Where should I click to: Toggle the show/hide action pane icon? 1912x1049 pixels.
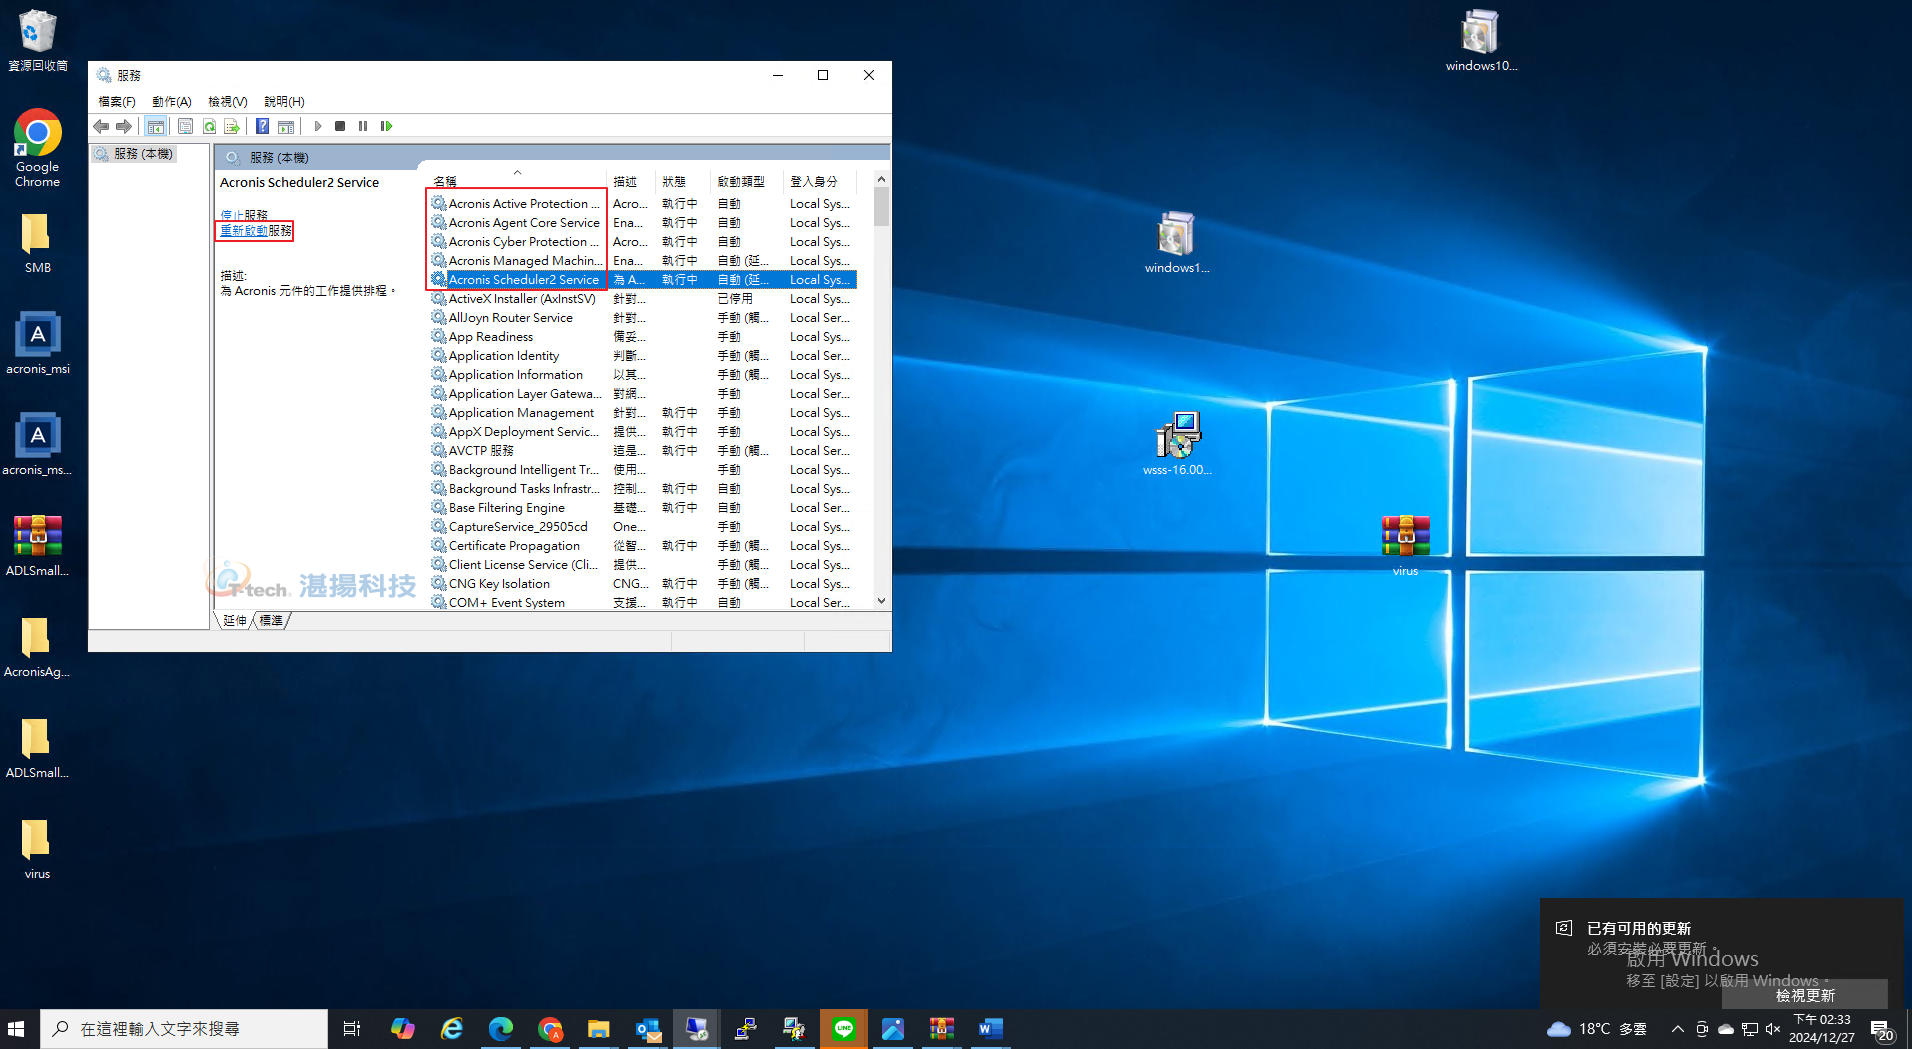(286, 126)
